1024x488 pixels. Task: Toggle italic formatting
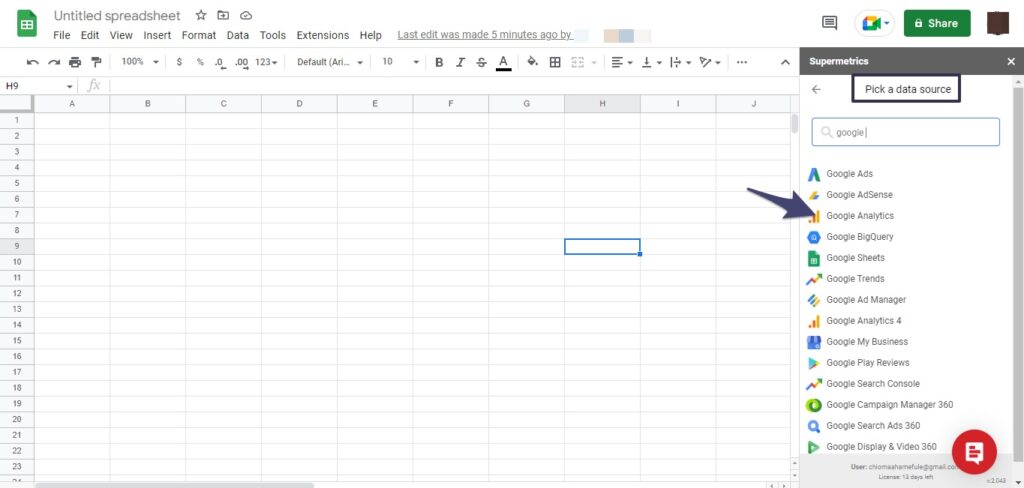point(460,62)
